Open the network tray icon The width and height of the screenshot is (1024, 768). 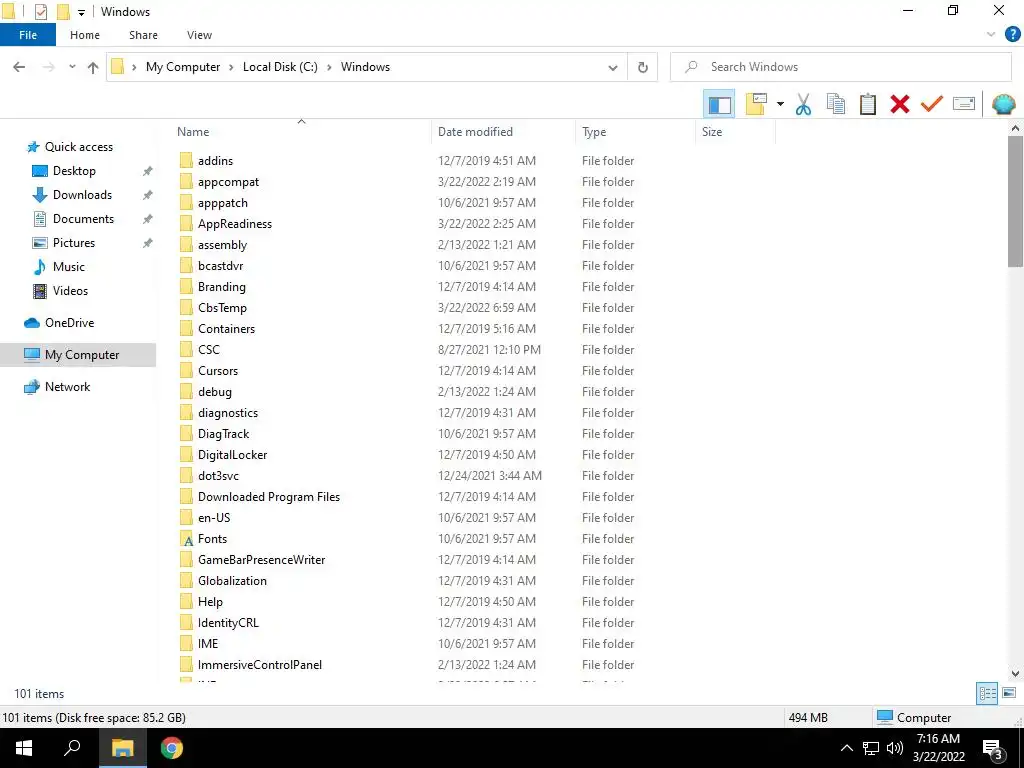coord(871,748)
